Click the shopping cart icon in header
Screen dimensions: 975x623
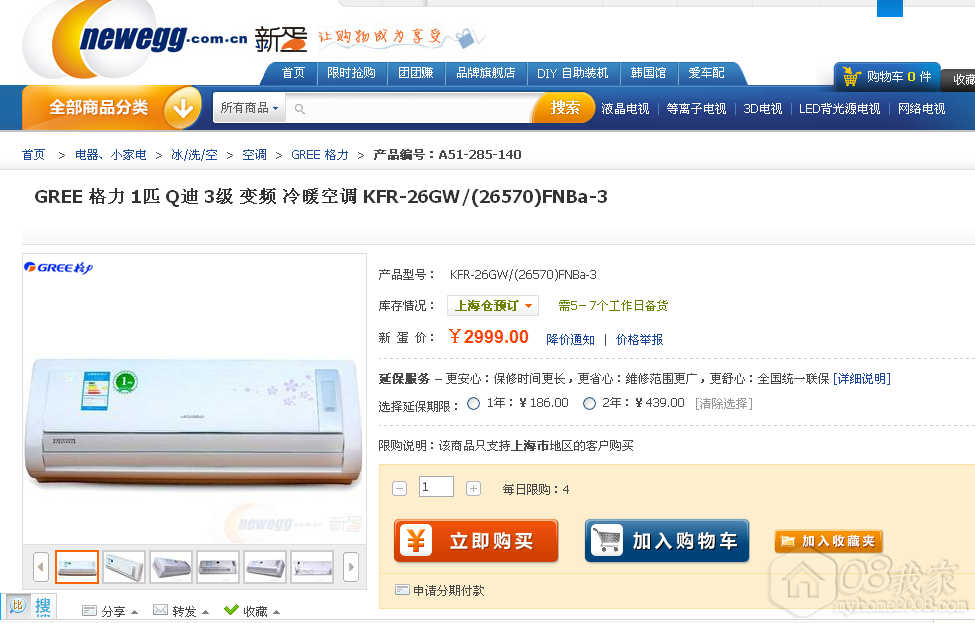pyautogui.click(x=851, y=77)
